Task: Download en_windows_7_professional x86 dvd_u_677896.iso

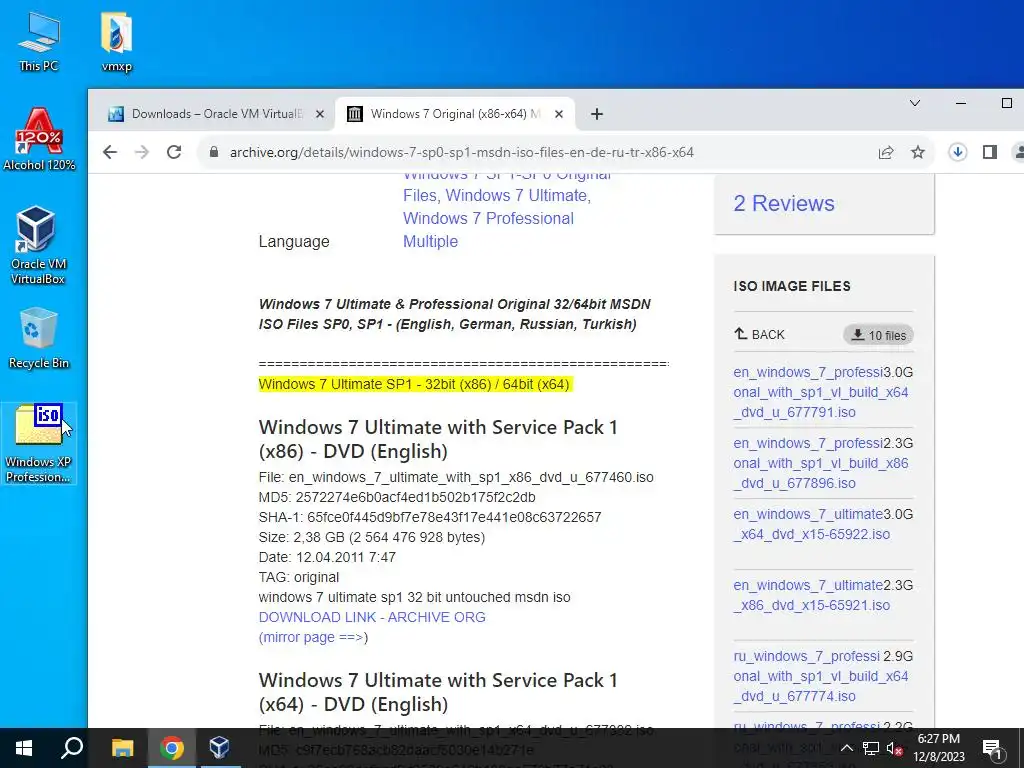Action: 821,463
